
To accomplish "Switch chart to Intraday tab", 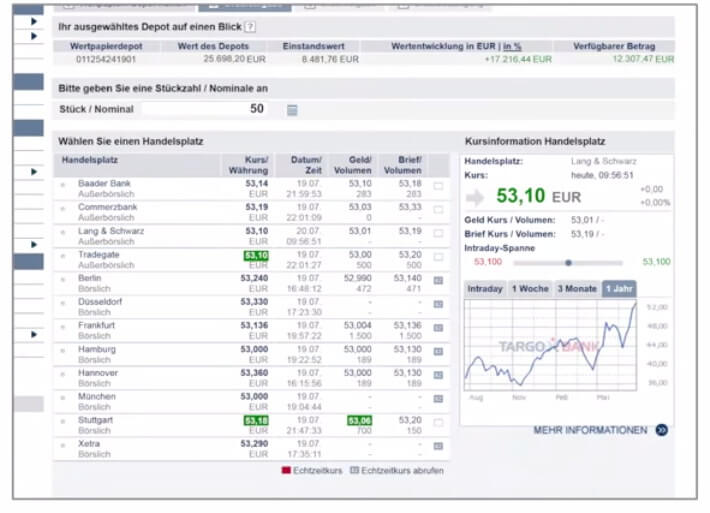I will 485,289.
